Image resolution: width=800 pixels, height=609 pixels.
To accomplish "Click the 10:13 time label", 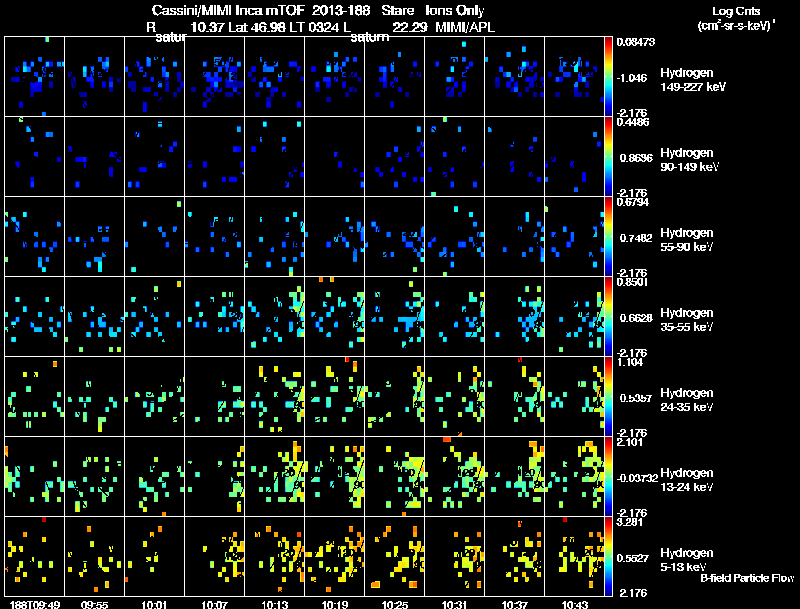I will coord(274,604).
